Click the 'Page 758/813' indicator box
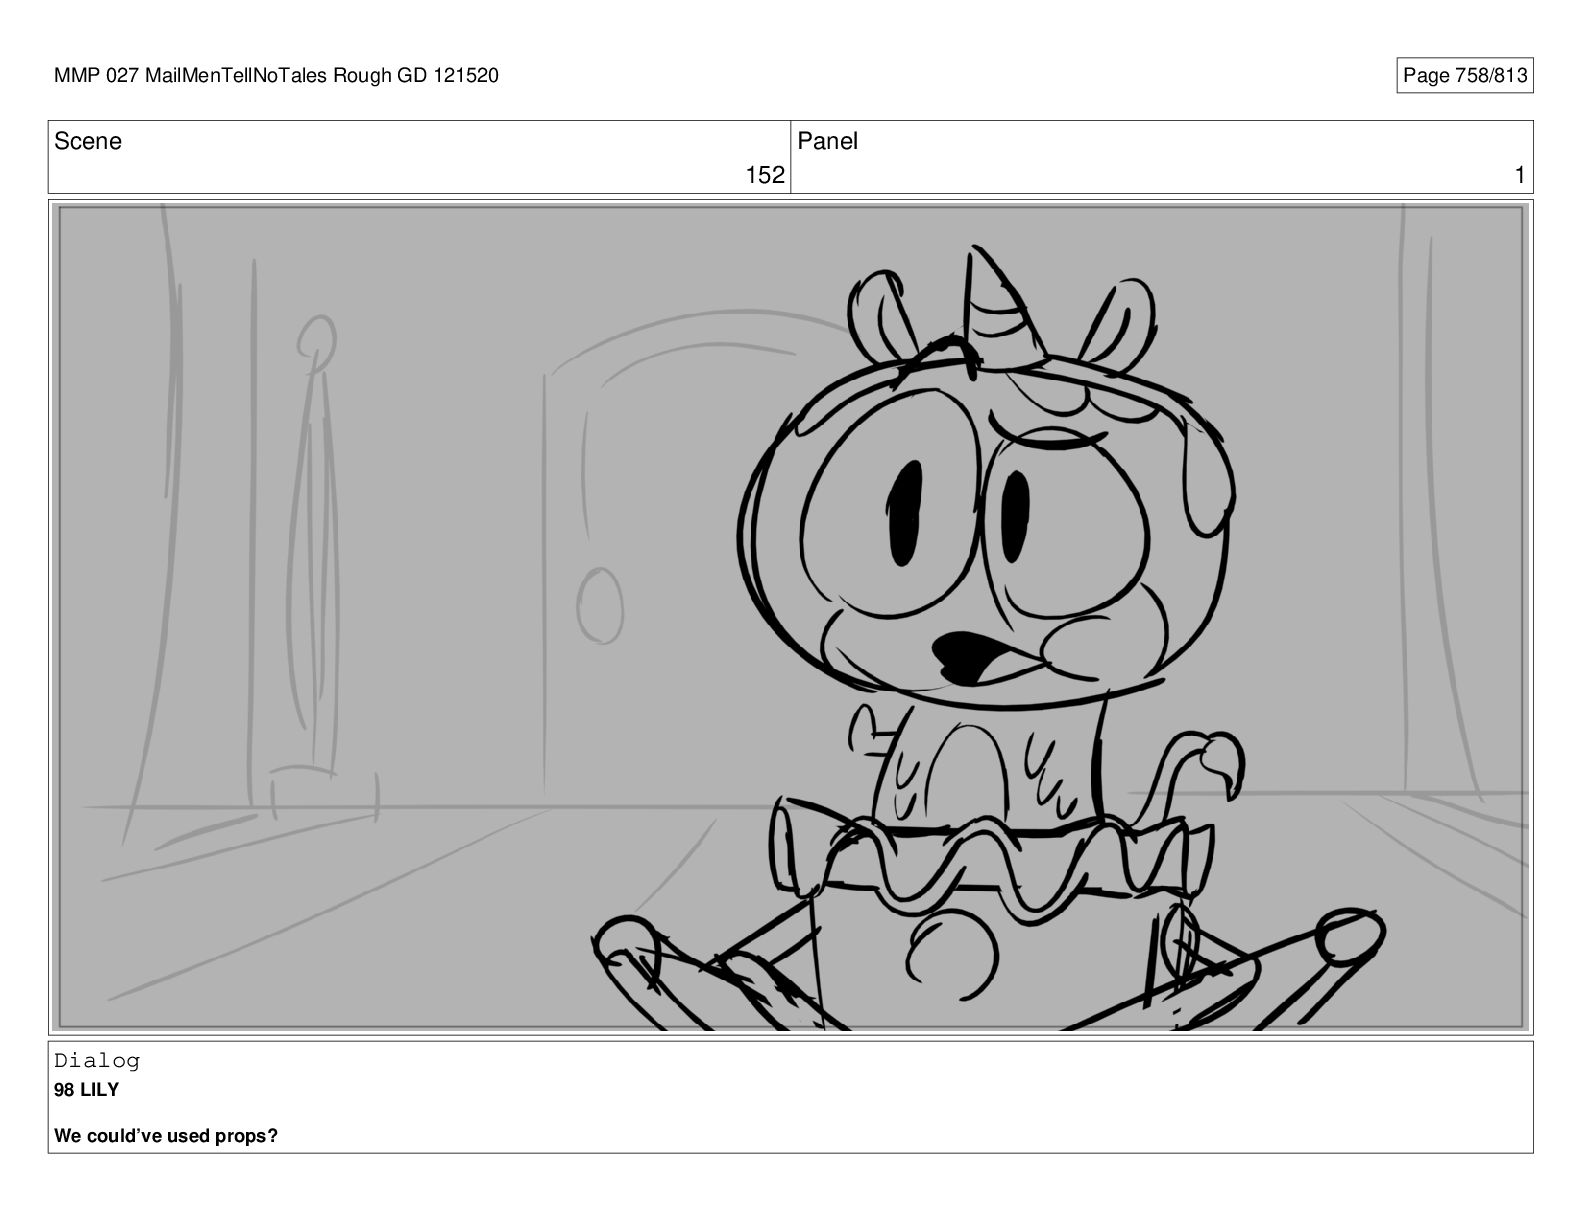Screen dimensions: 1582x1225 coord(1464,76)
